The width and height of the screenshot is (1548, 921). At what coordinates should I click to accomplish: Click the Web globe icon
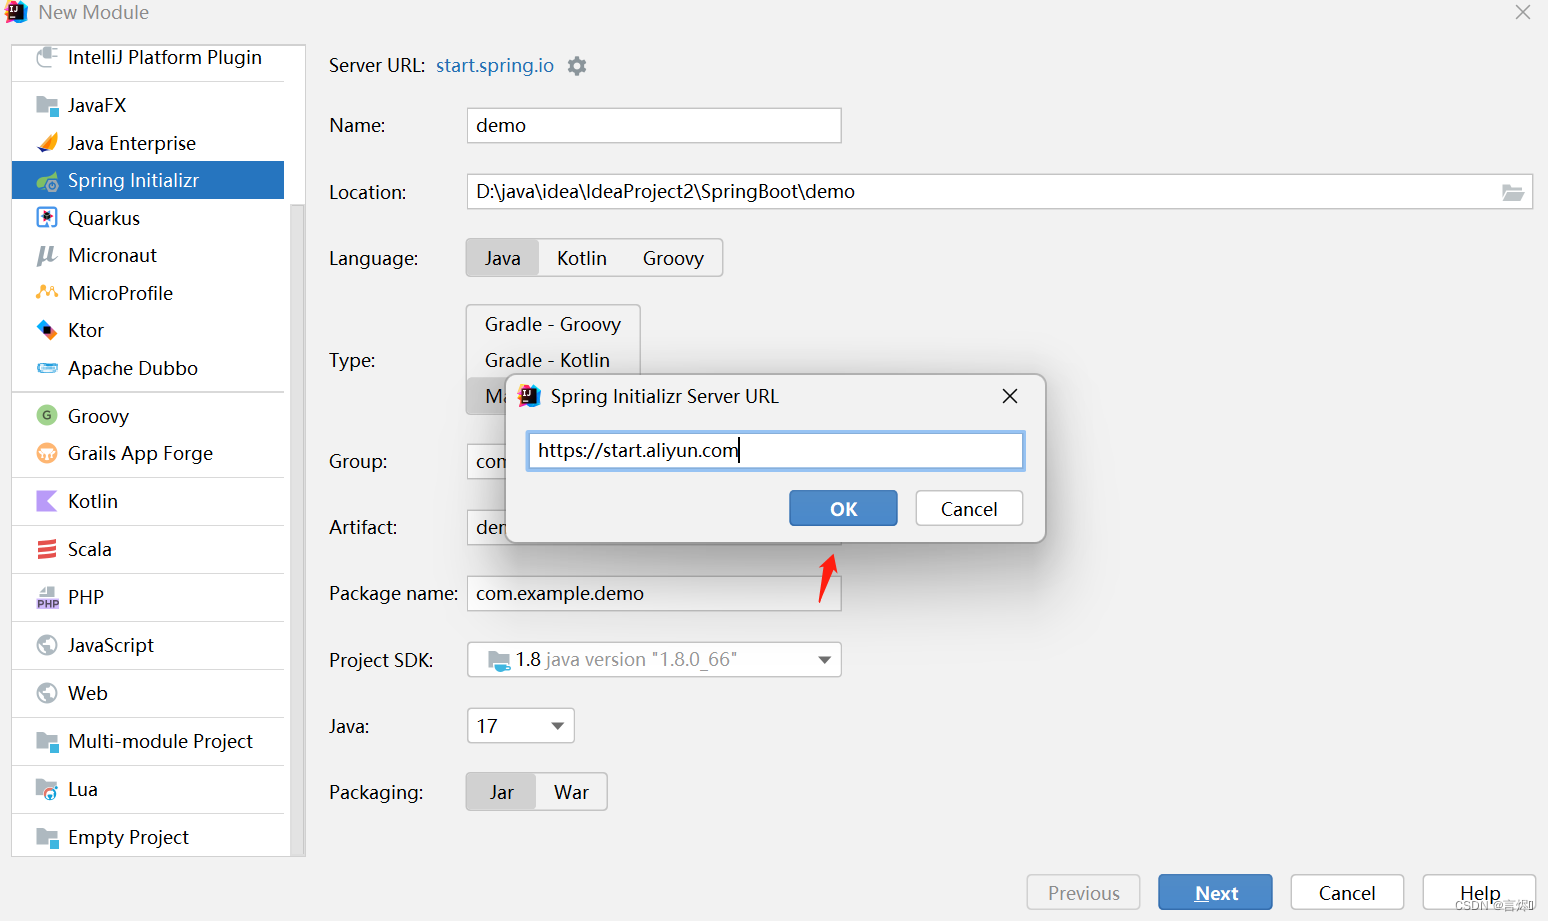(47, 693)
